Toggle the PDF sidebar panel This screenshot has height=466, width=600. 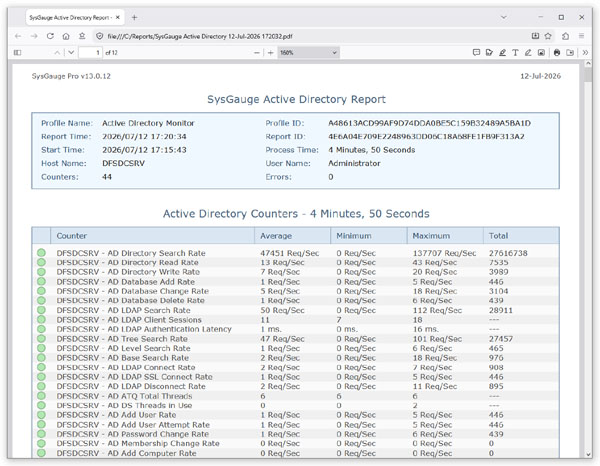(17, 52)
